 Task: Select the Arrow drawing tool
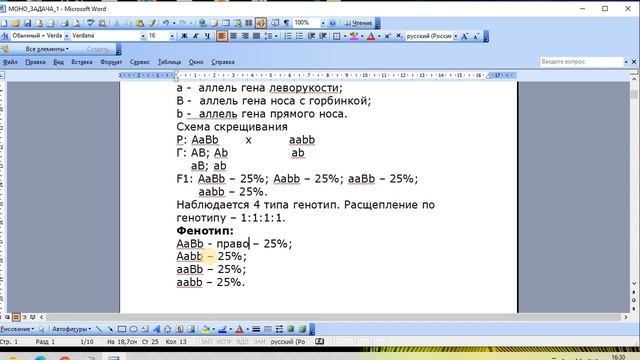[x=110, y=329]
